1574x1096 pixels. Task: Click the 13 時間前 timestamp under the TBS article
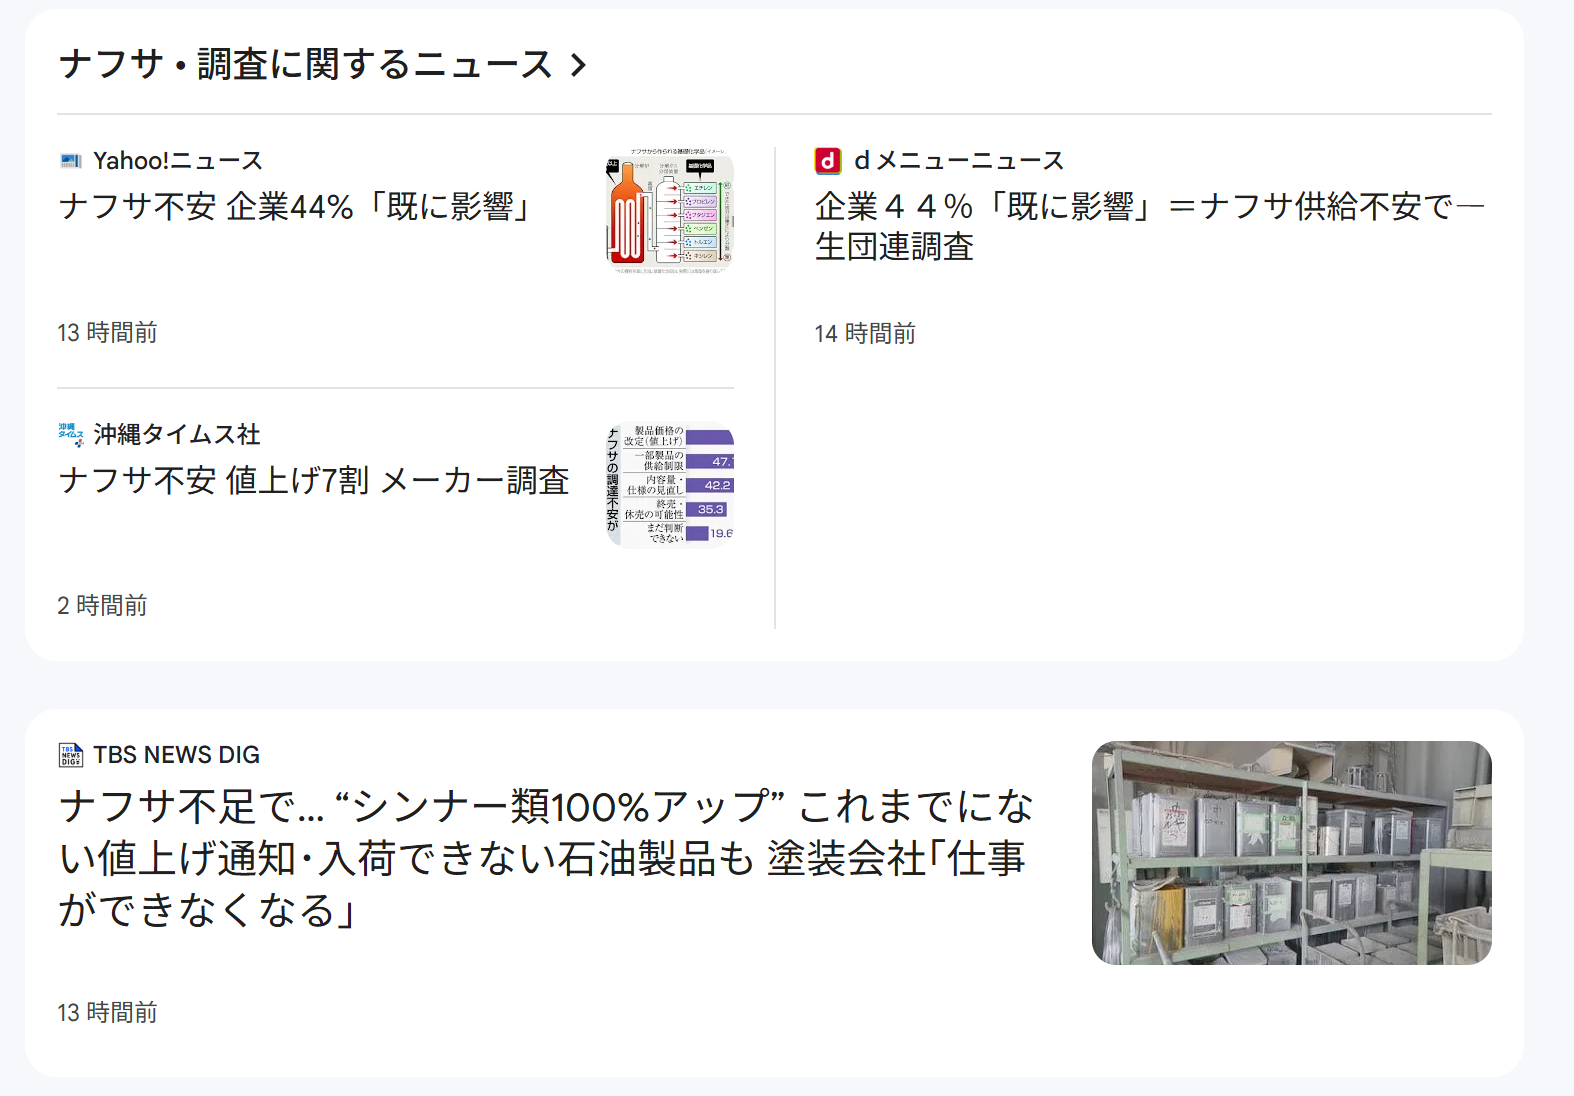coord(107,1013)
